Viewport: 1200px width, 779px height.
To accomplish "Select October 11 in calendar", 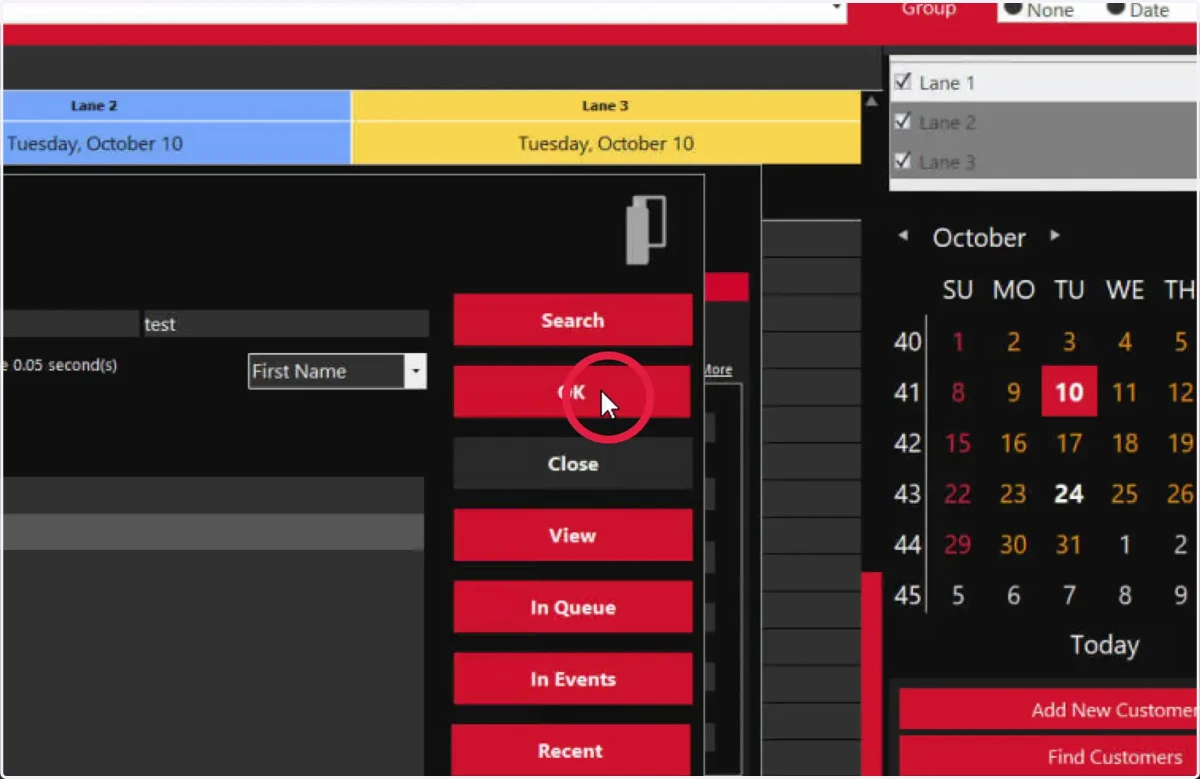I will pos(1125,391).
